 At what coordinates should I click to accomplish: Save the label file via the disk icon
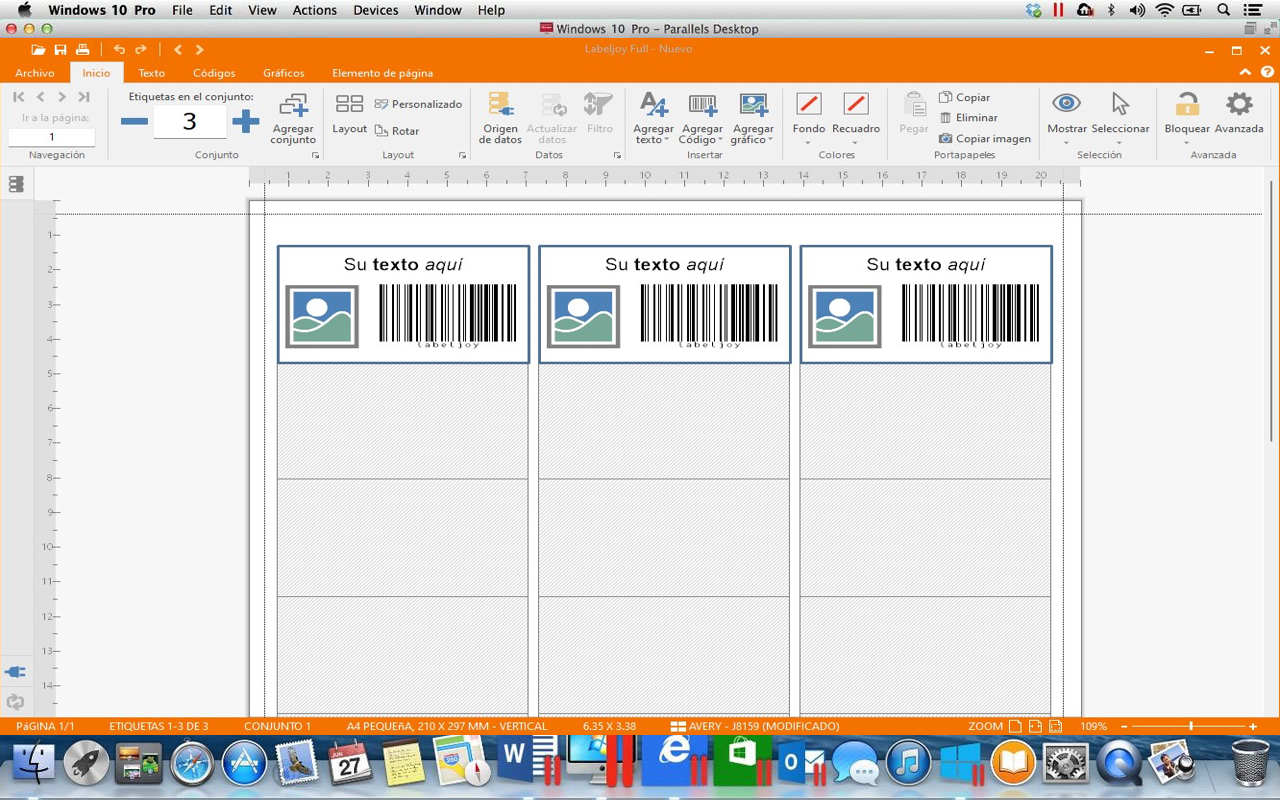tap(61, 50)
